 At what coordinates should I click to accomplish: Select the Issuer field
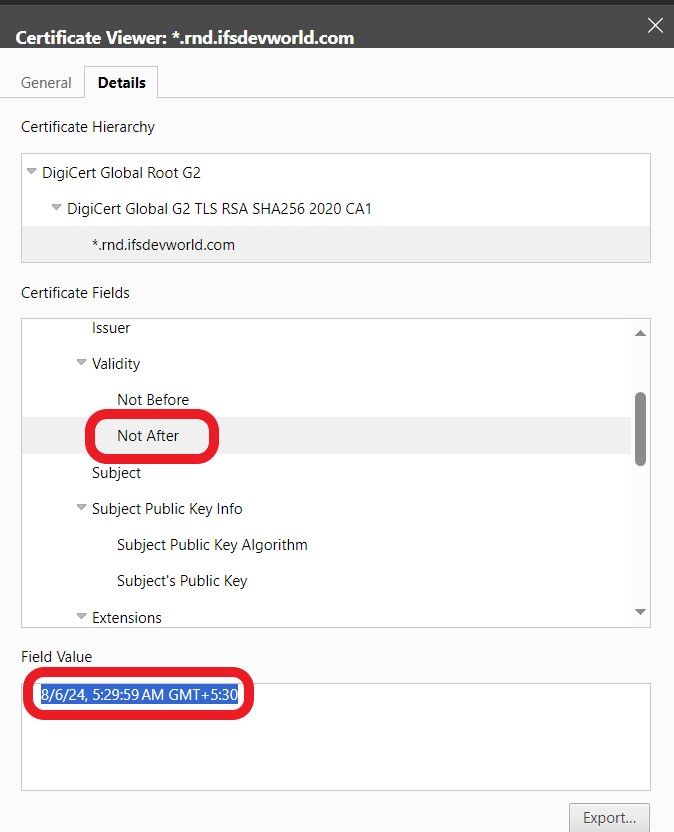111,327
